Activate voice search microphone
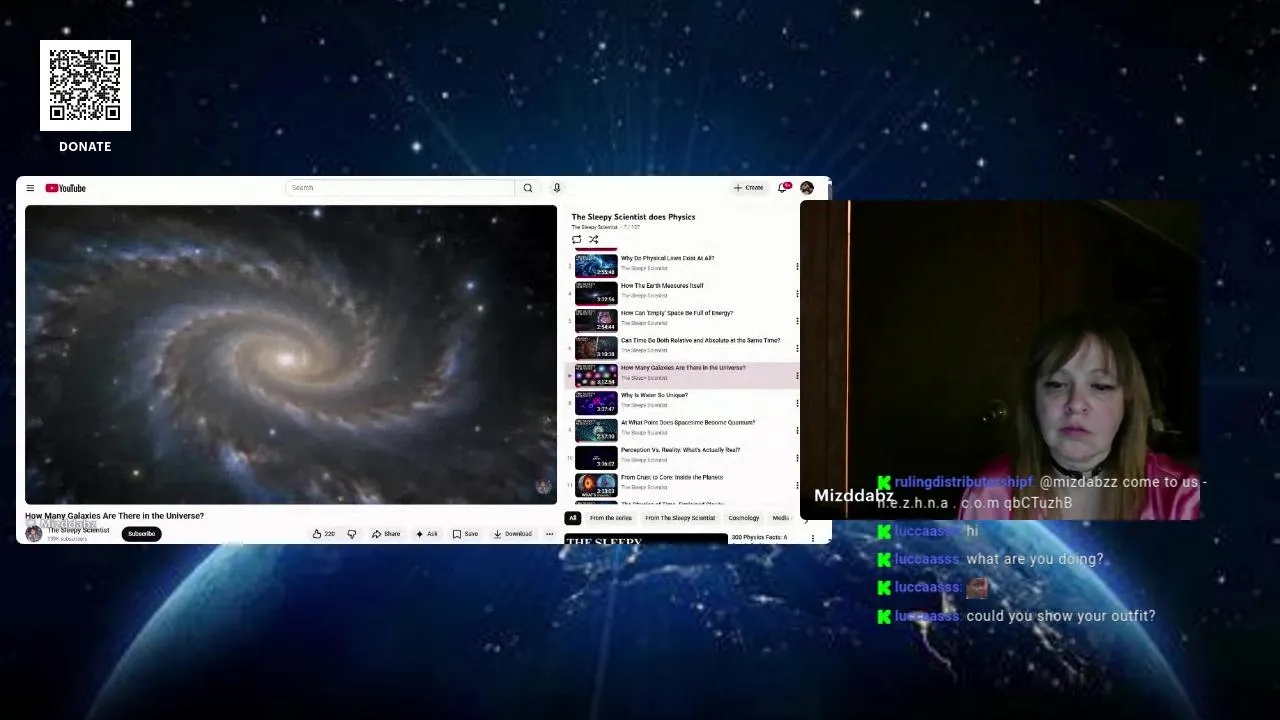The height and width of the screenshot is (720, 1280). point(557,188)
